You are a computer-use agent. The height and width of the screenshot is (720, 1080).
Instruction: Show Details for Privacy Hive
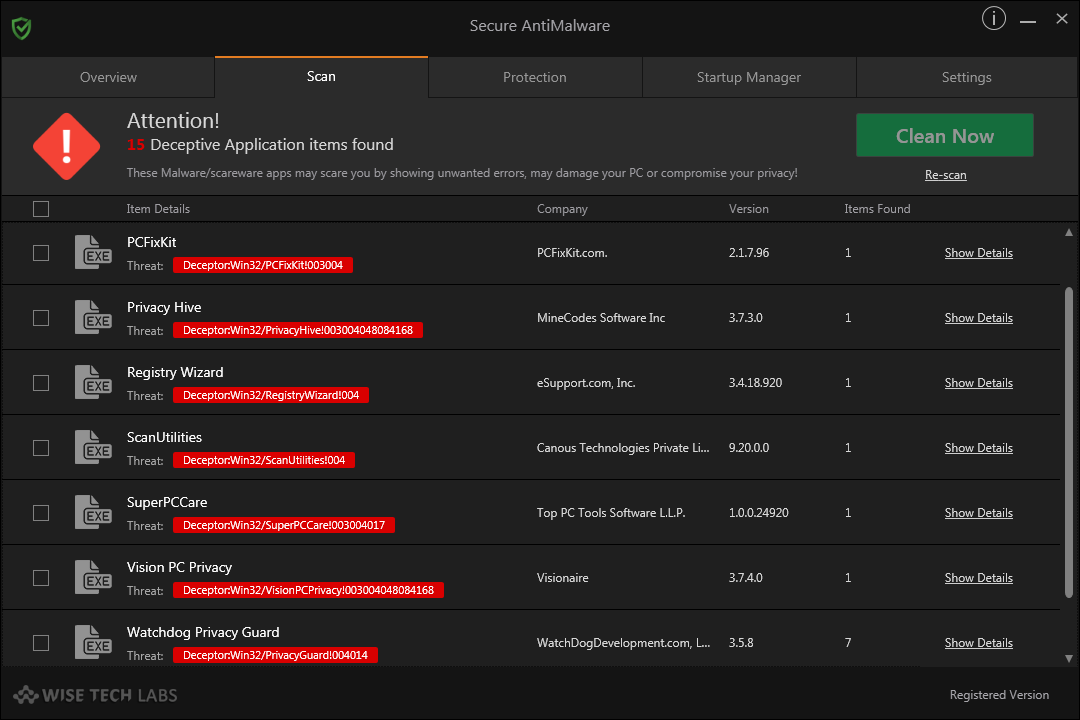tap(978, 318)
